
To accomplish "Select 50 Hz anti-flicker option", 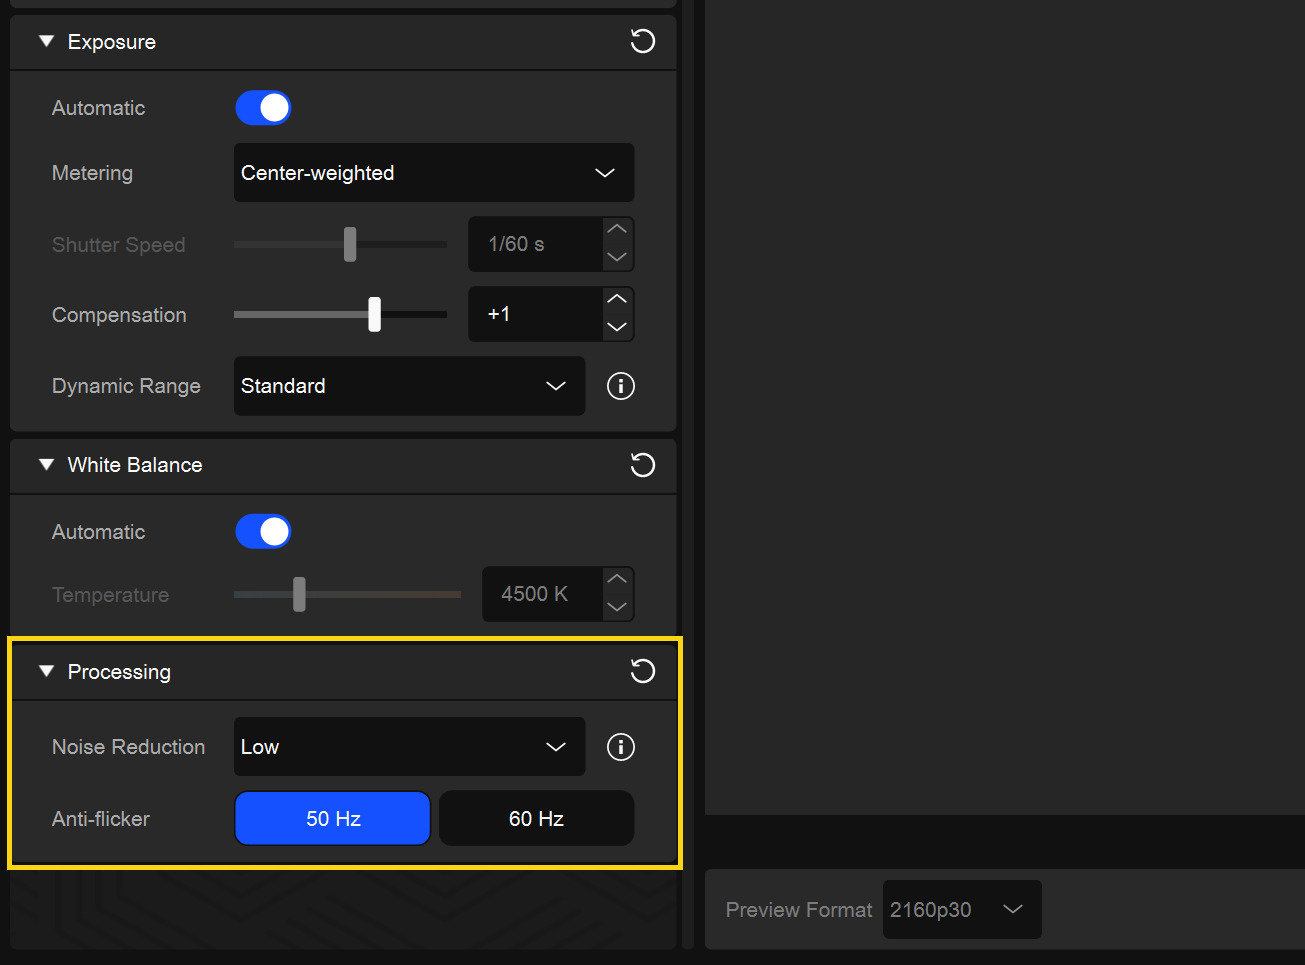I will tap(333, 819).
